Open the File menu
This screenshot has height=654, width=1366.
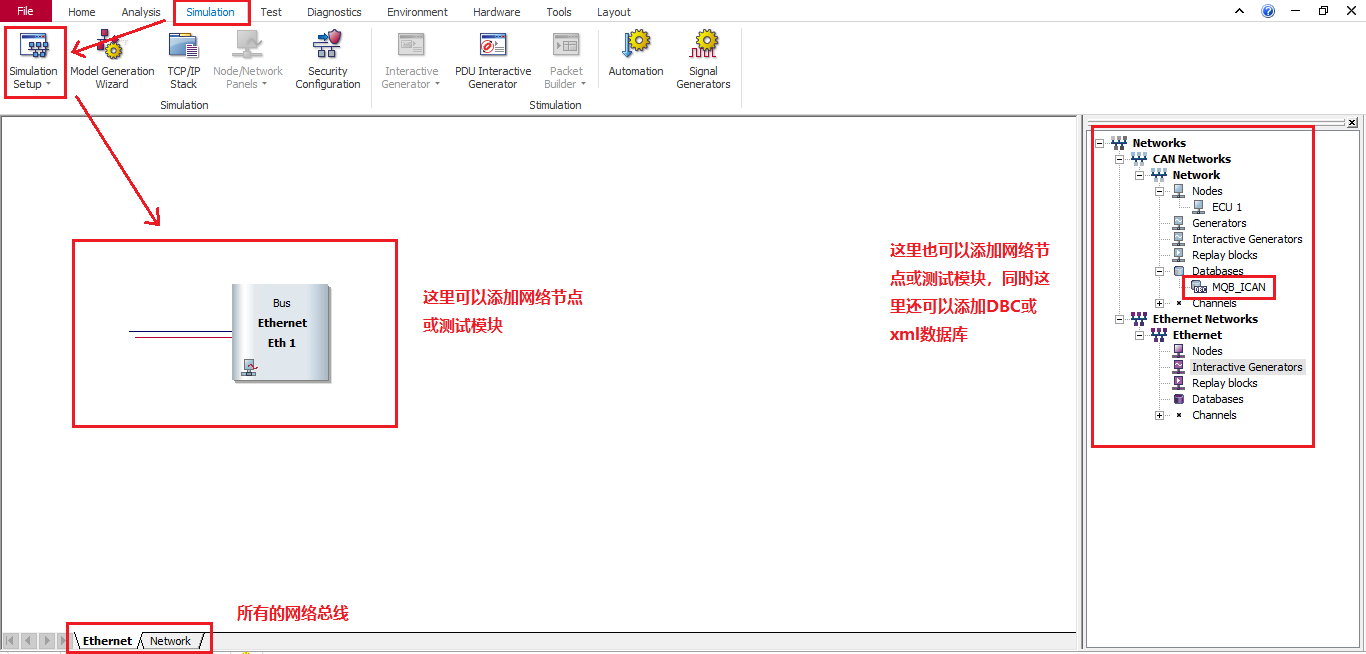click(25, 11)
